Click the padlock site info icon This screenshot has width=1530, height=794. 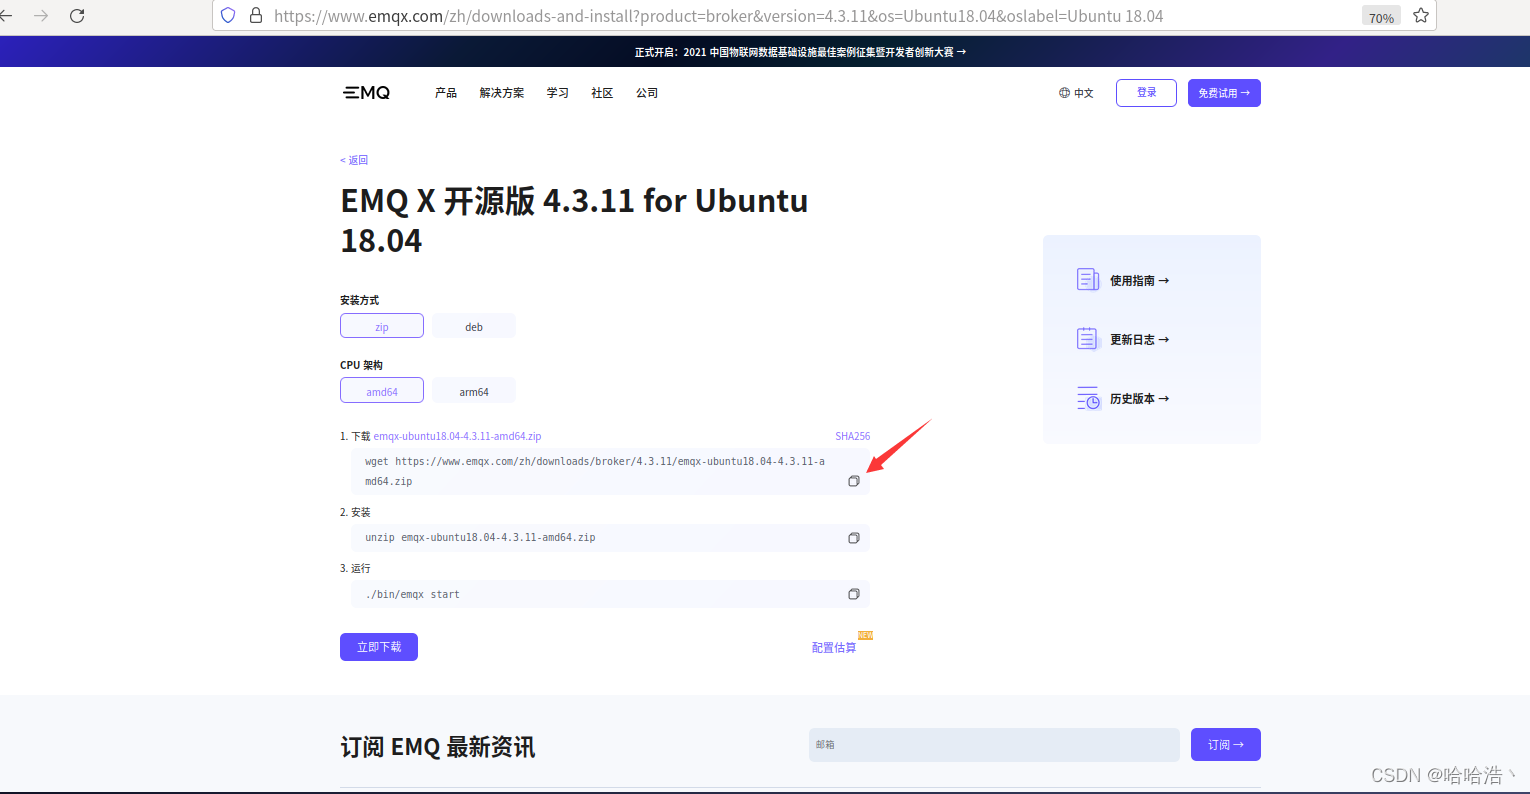[256, 16]
